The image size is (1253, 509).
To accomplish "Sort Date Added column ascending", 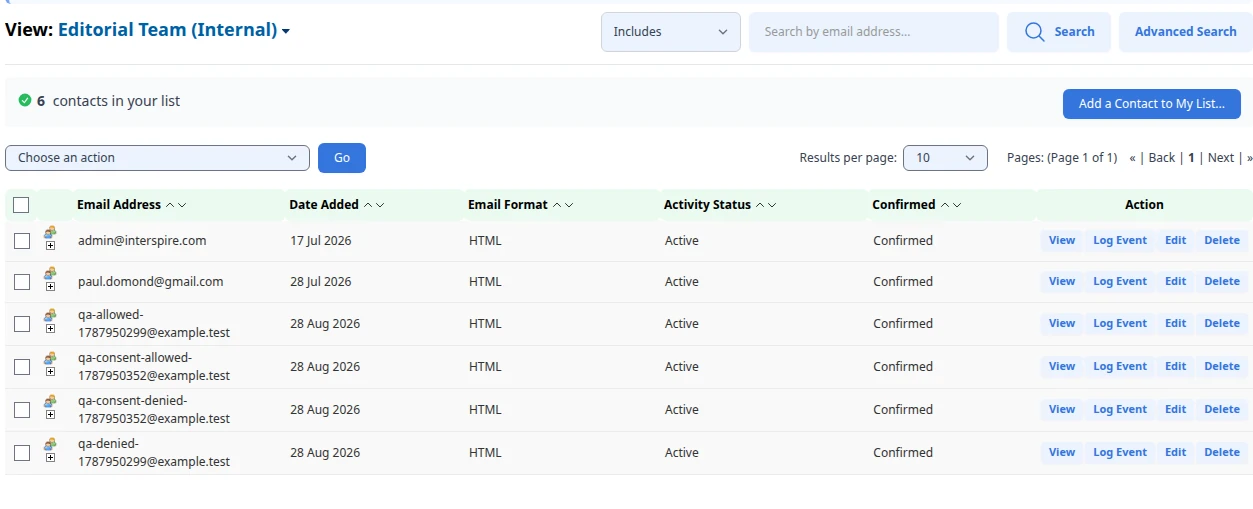I will click(368, 205).
